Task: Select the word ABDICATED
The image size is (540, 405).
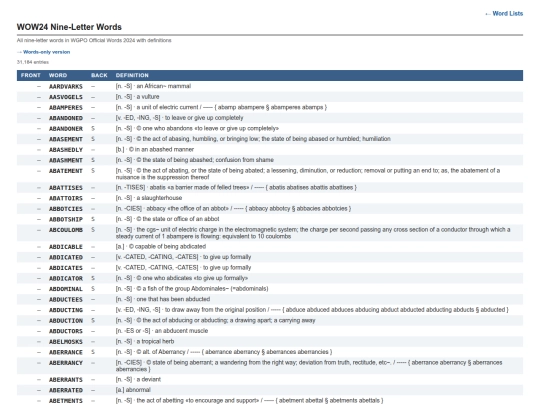Action: pos(66,257)
